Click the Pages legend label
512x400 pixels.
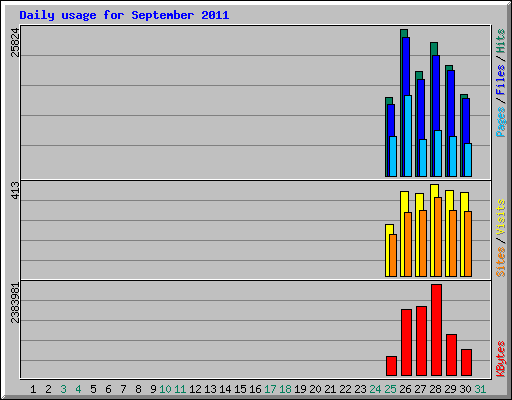[x=501, y=122]
